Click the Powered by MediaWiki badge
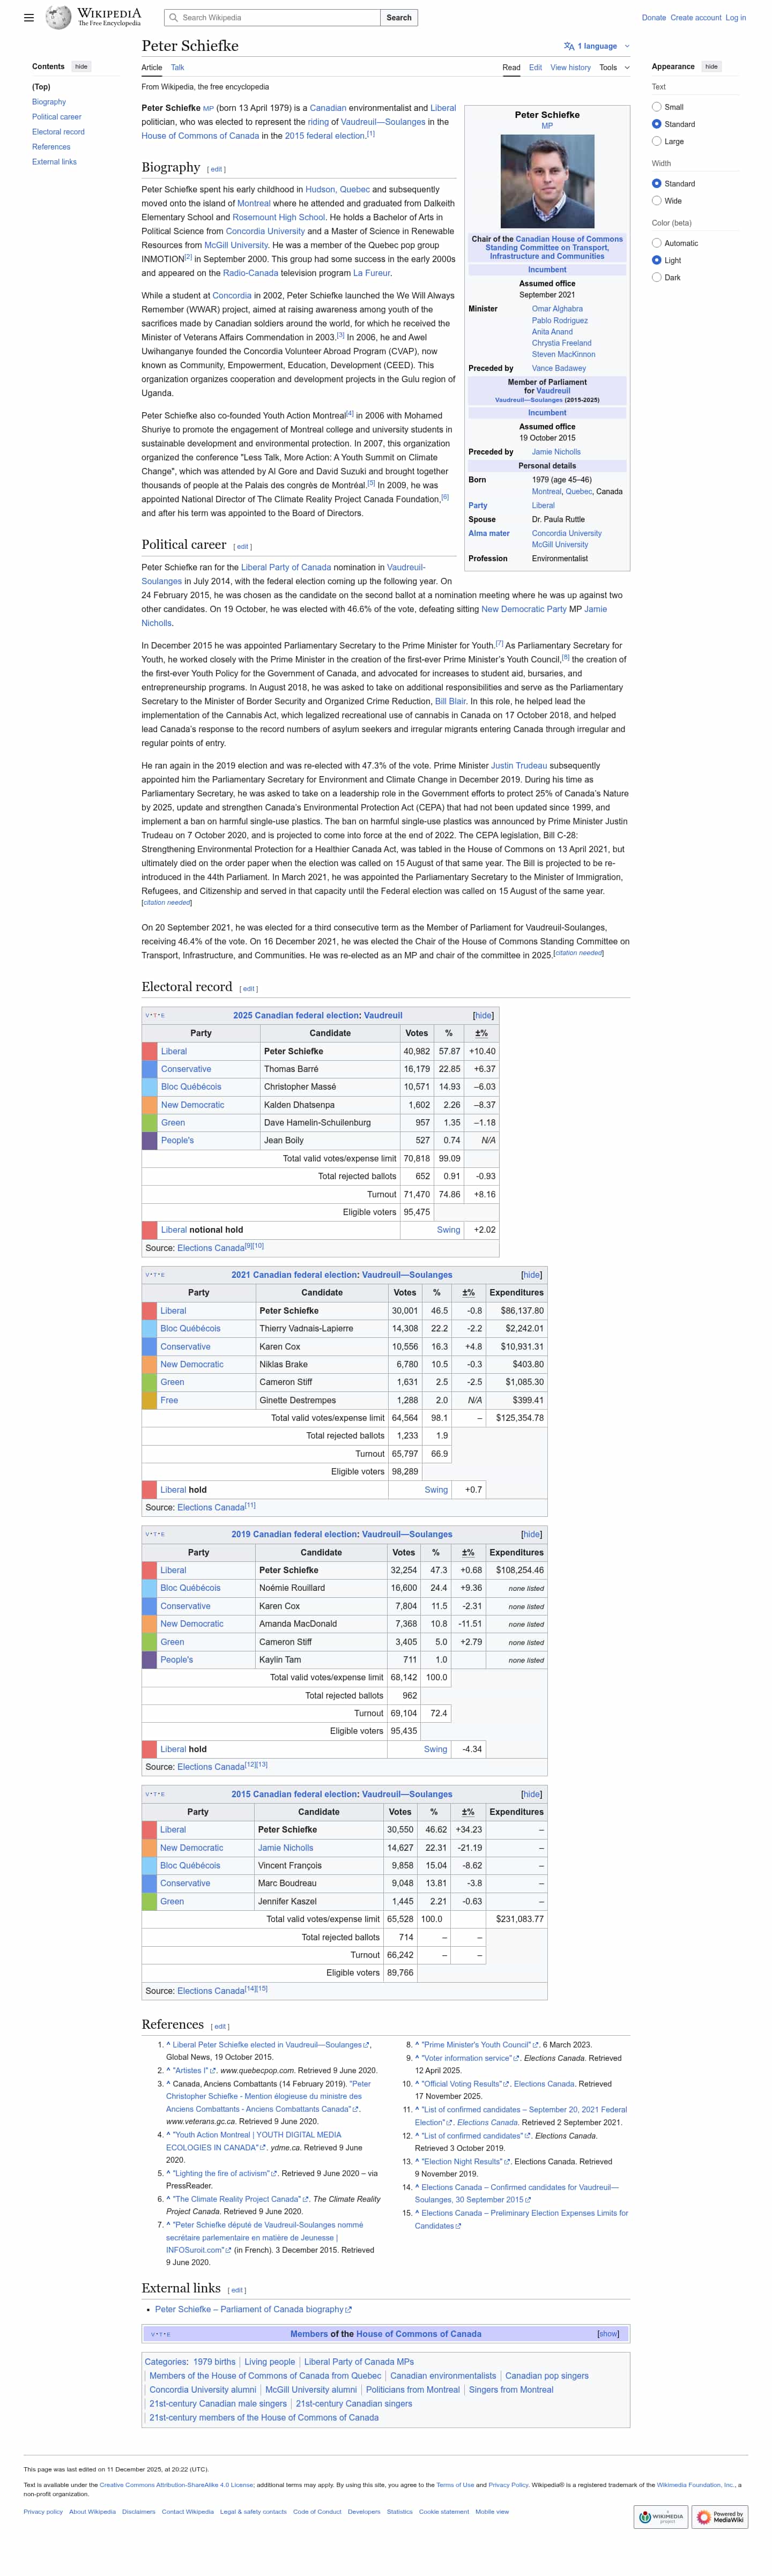The image size is (772, 2576). [x=721, y=2517]
